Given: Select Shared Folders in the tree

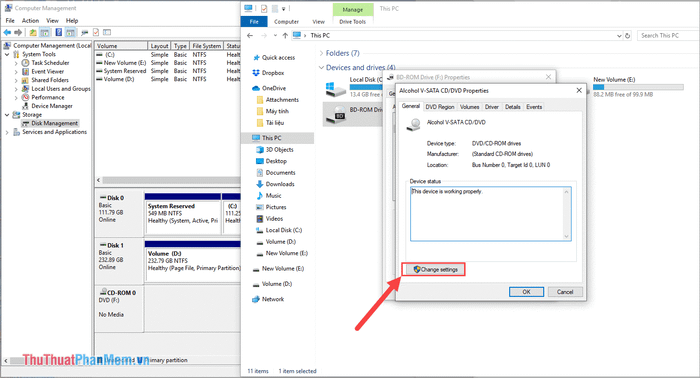Looking at the screenshot, I should [50, 80].
